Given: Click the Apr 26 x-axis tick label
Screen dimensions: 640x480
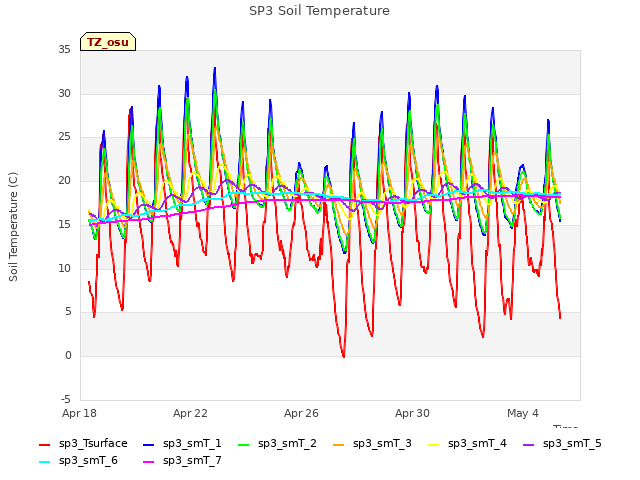Looking at the screenshot, I should pyautogui.click(x=301, y=413).
